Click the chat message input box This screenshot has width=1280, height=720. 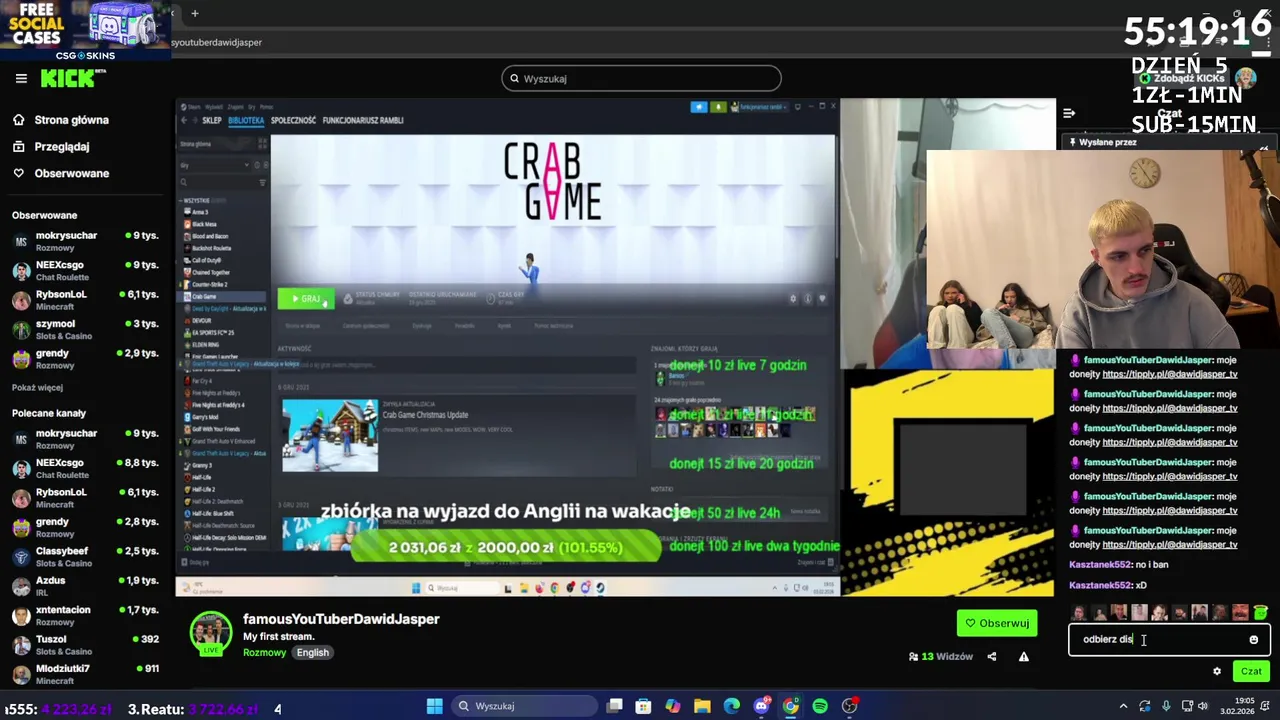pos(1169,640)
